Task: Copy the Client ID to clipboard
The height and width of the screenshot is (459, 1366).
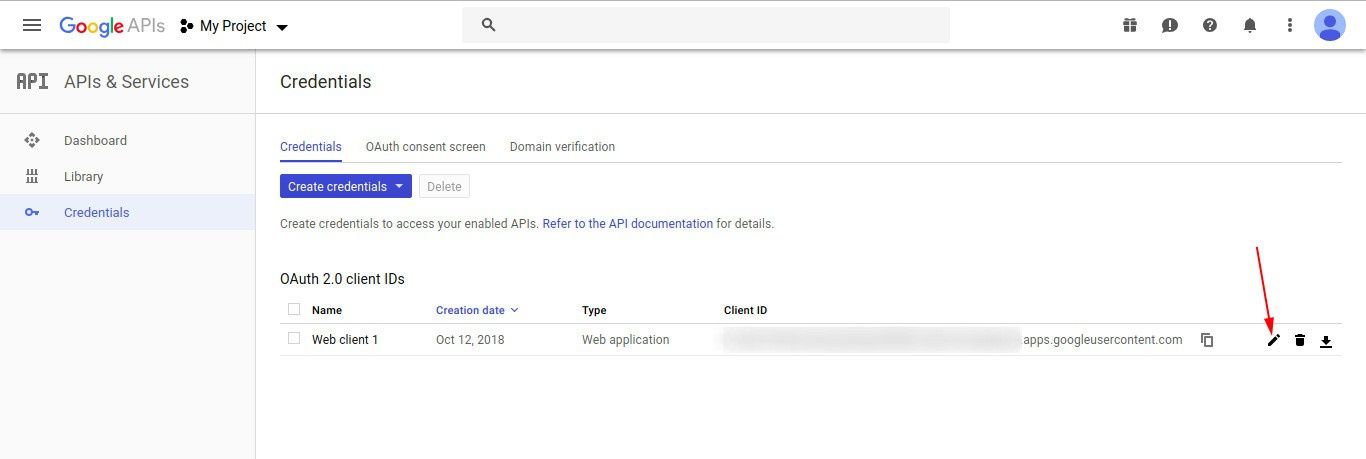Action: point(1207,340)
